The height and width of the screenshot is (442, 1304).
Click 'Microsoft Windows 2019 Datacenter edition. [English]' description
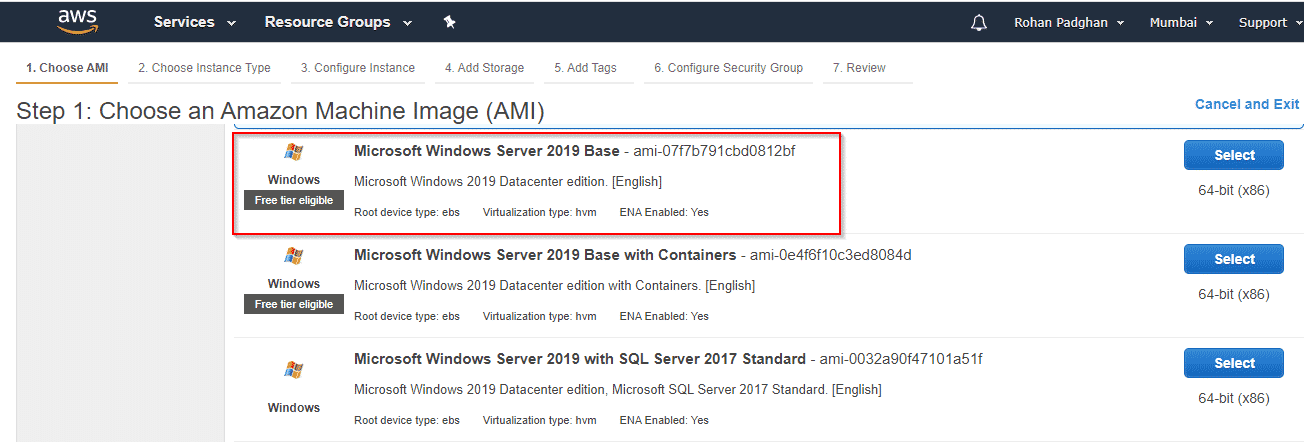[x=508, y=182]
